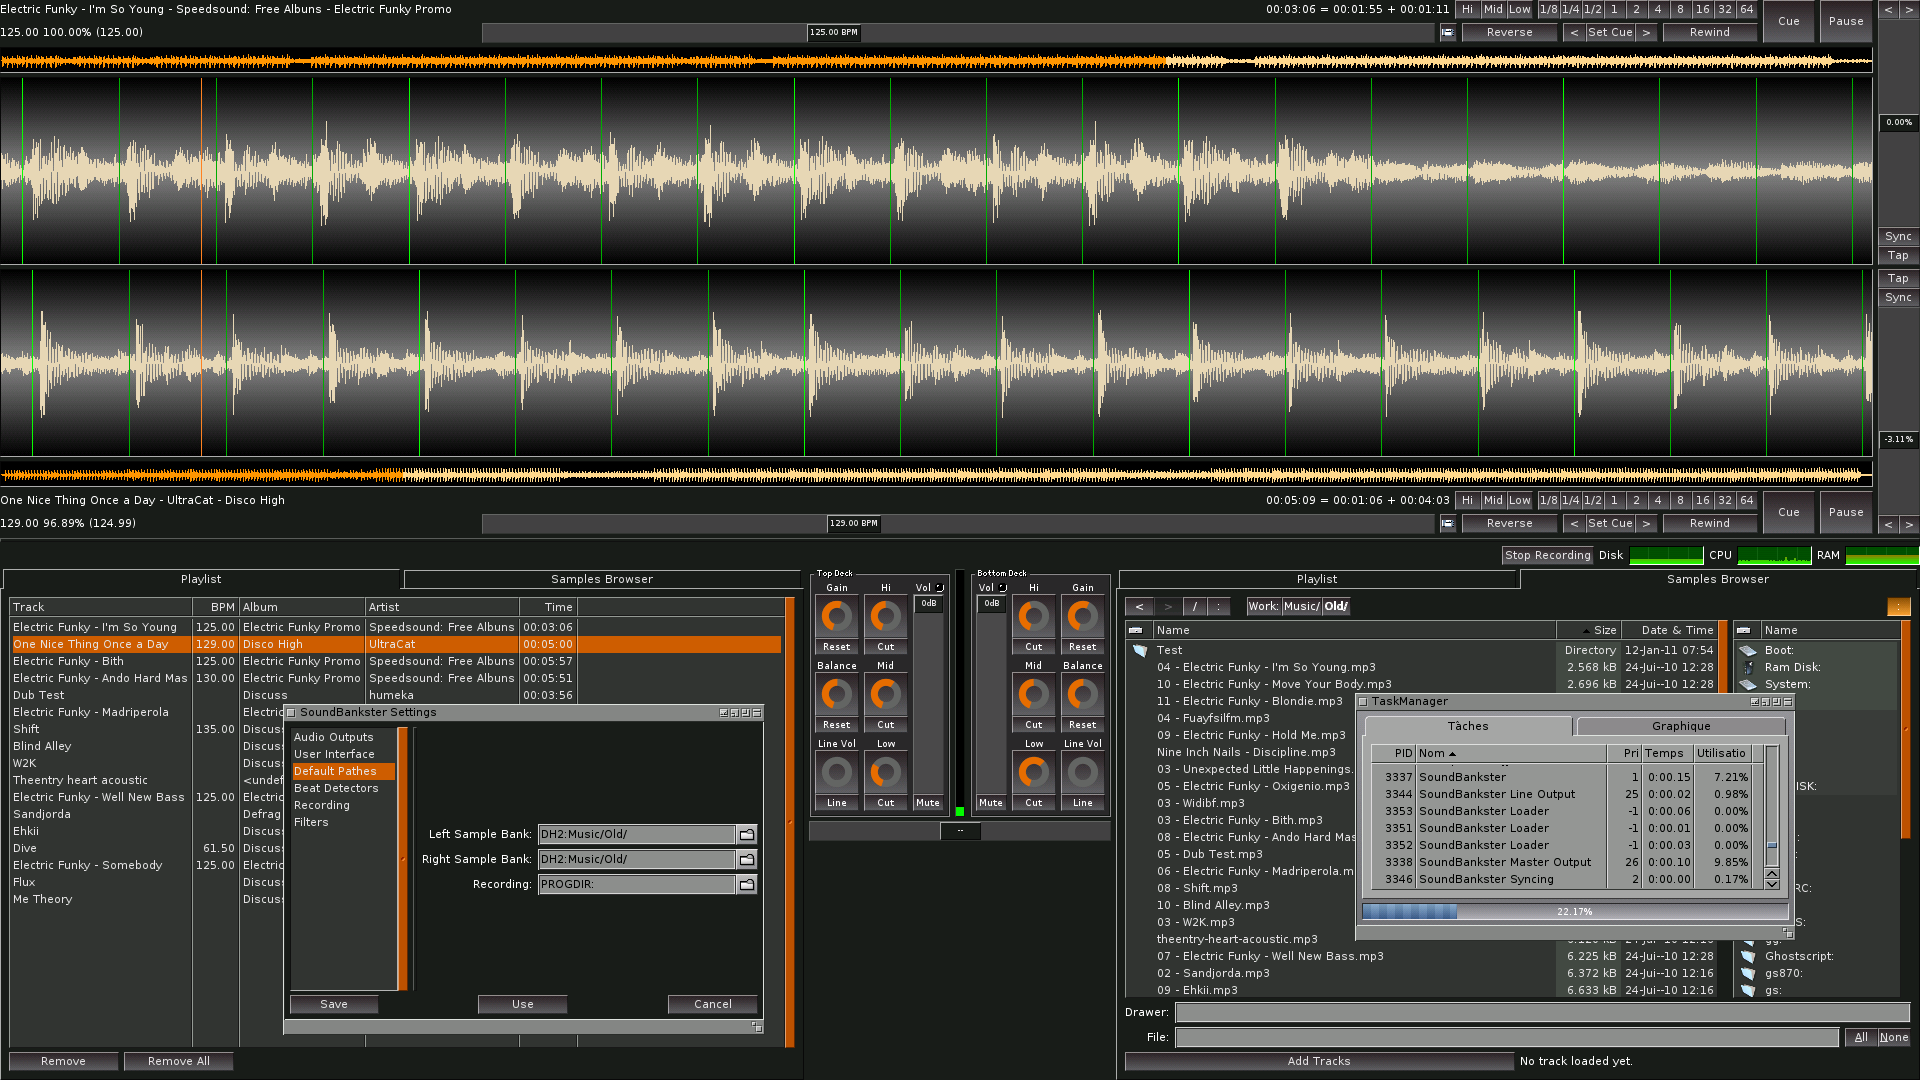The image size is (1920, 1080).
Task: Toggle Mute on the Top Deck
Action: pyautogui.click(x=927, y=803)
